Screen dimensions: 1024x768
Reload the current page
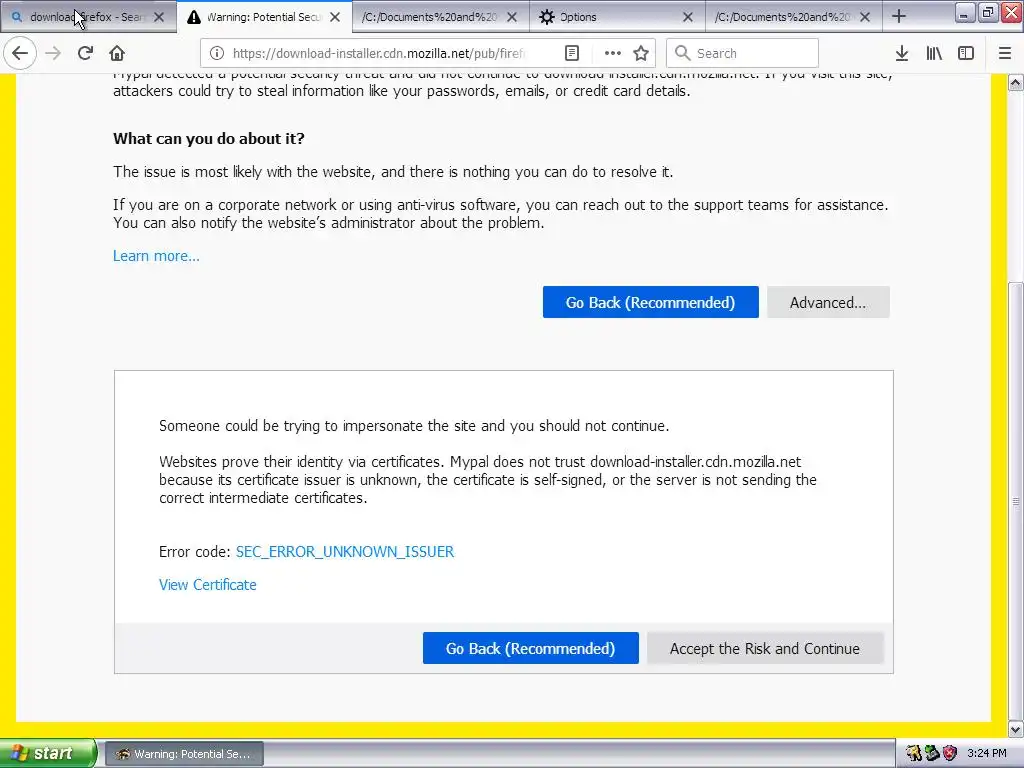point(85,53)
